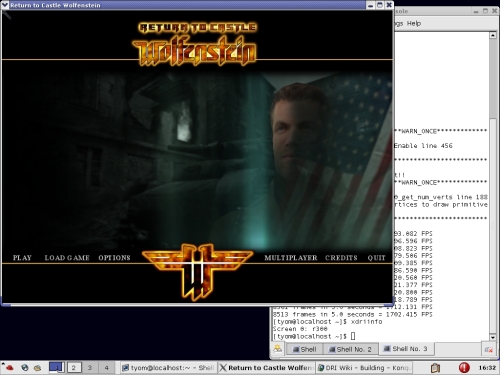Click QUIT in the Wolfenstein menu

tap(376, 258)
